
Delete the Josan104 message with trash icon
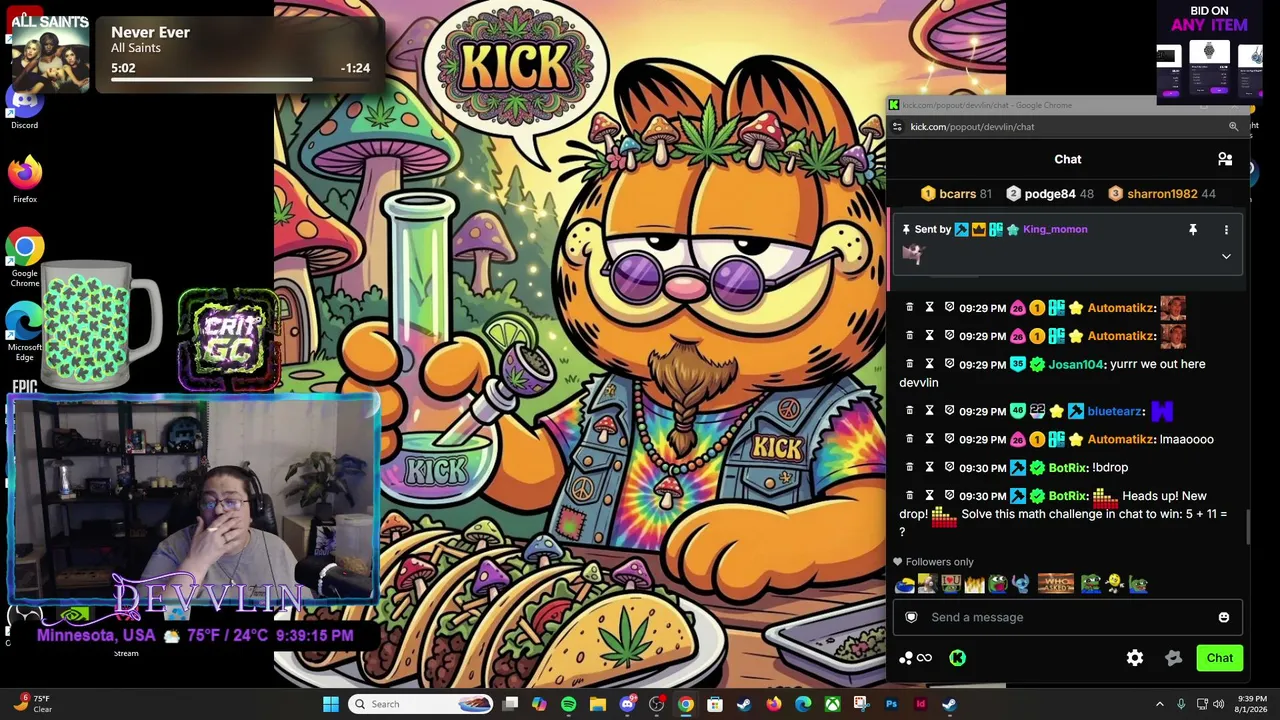coord(909,364)
